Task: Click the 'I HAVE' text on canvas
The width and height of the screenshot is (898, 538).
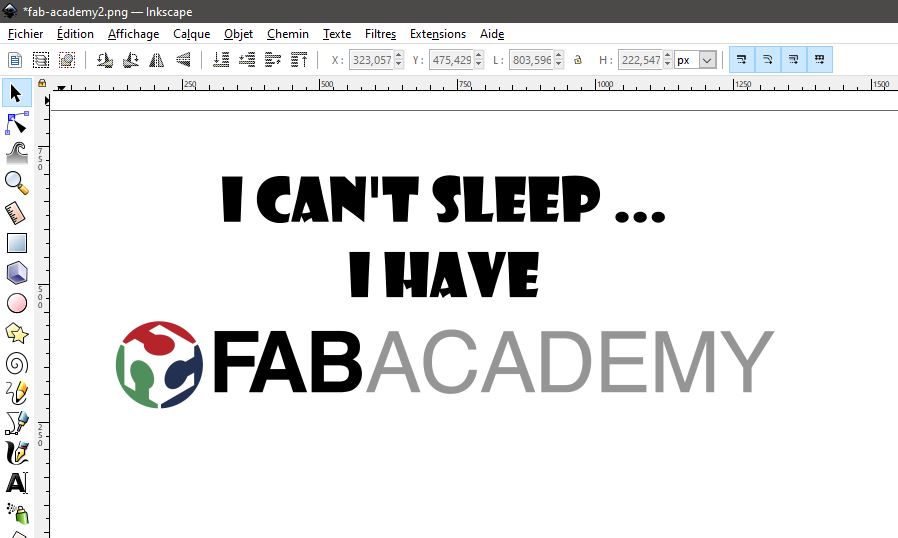Action: (x=444, y=274)
